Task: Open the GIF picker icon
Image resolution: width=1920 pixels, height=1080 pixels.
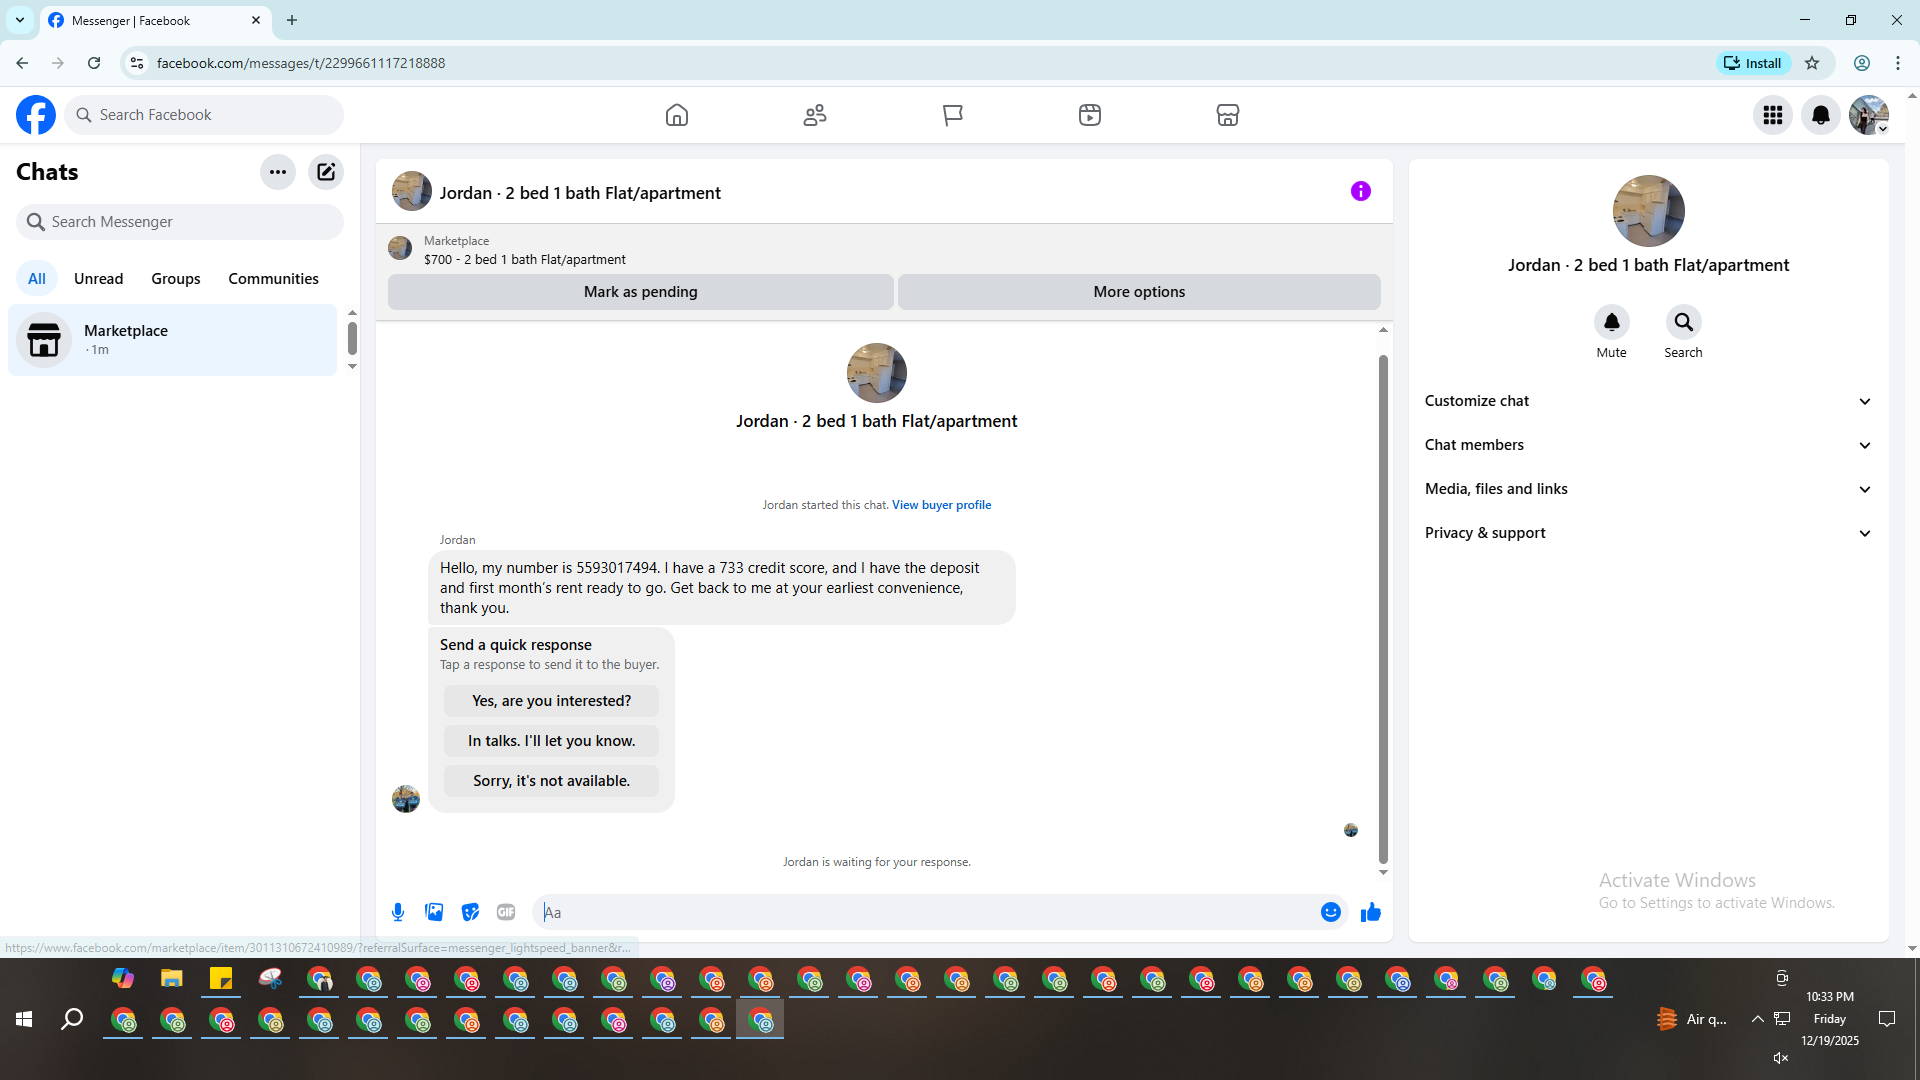Action: (506, 912)
